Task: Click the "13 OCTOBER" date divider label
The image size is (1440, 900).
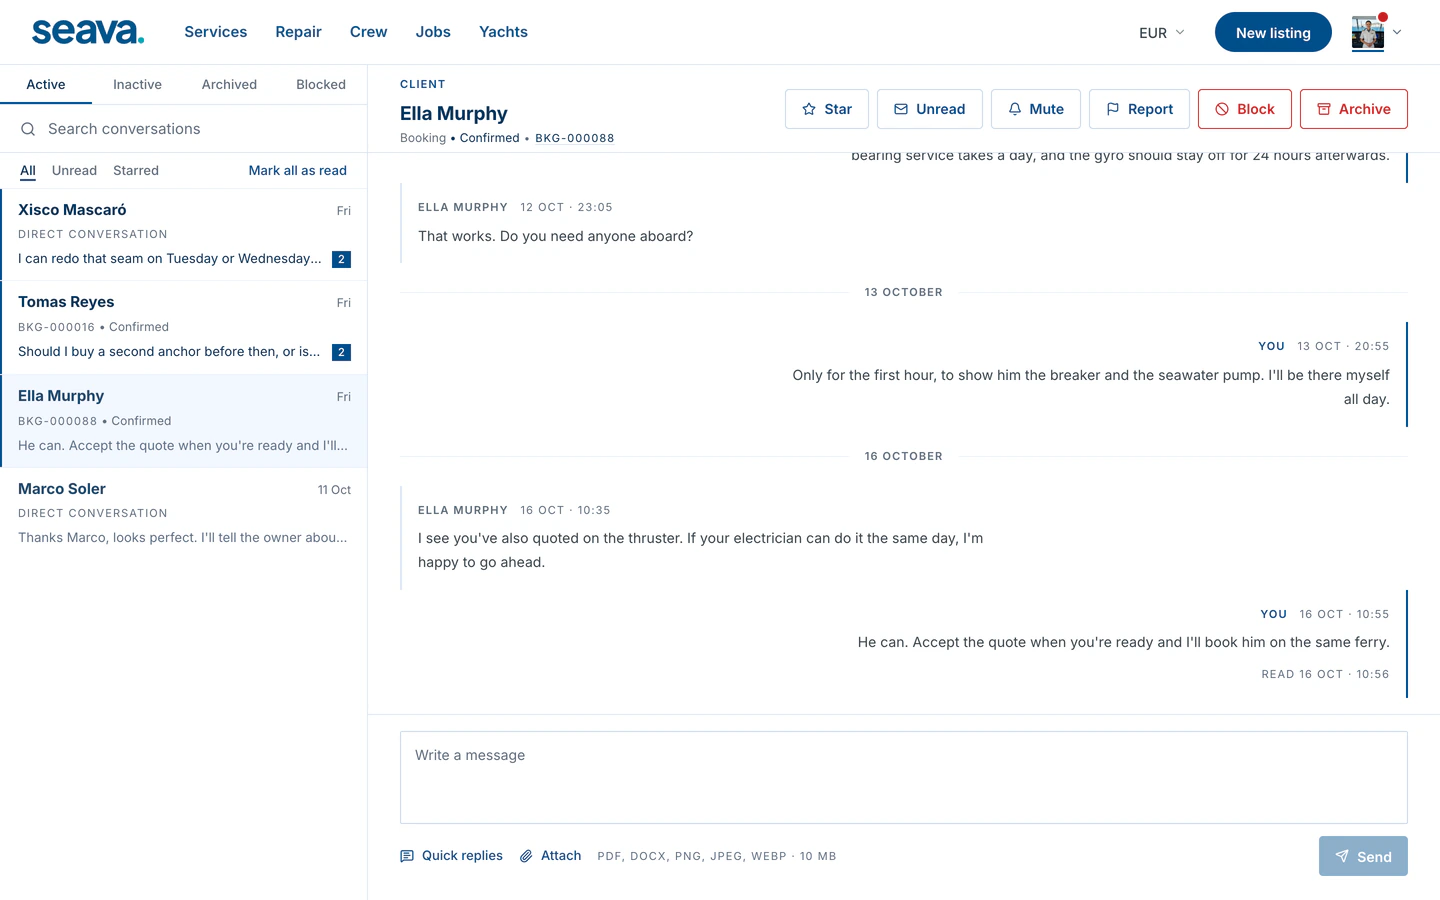Action: click(x=904, y=293)
